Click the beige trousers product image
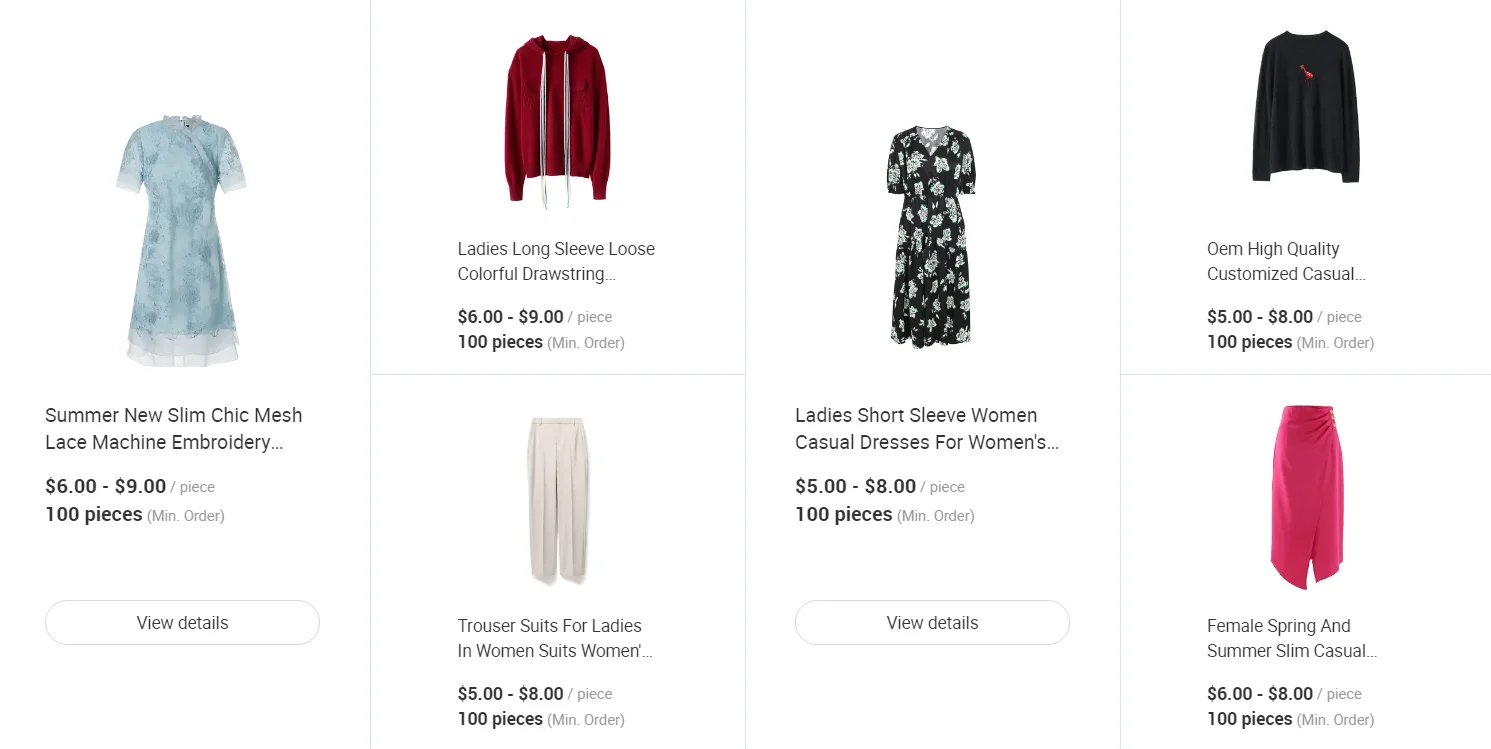 [x=557, y=501]
